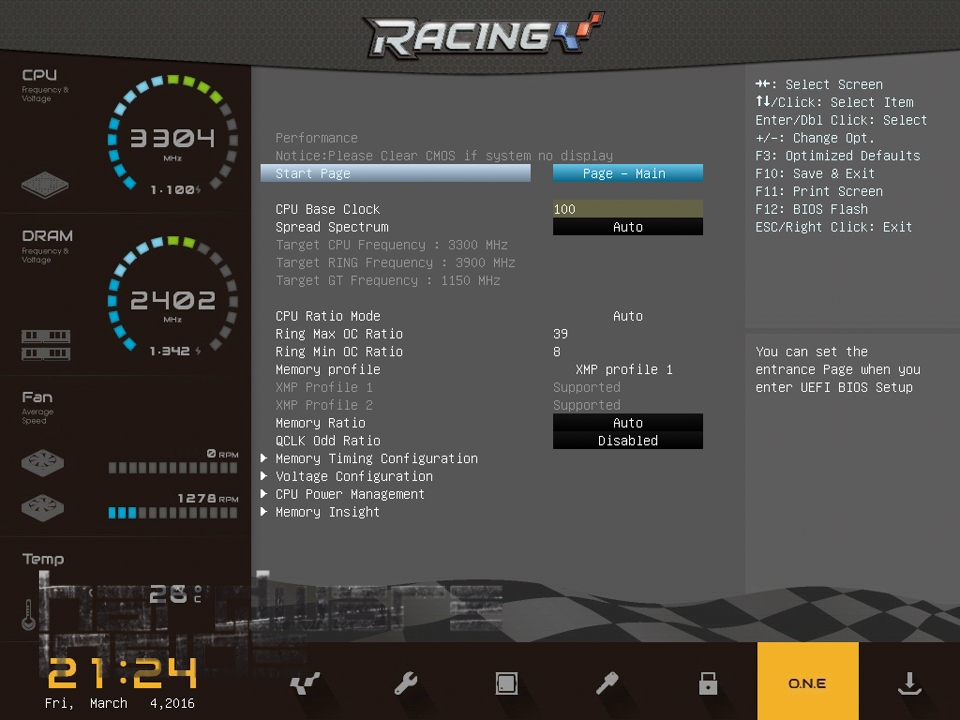Open the Memory profile XMP profile 1 value
The width and height of the screenshot is (960, 720).
(624, 369)
